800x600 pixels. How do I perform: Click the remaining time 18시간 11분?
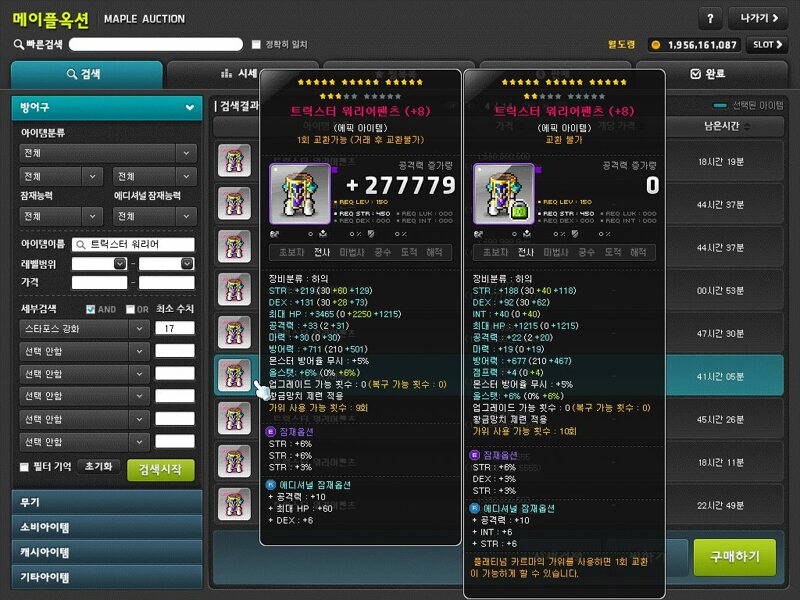pyautogui.click(x=720, y=462)
